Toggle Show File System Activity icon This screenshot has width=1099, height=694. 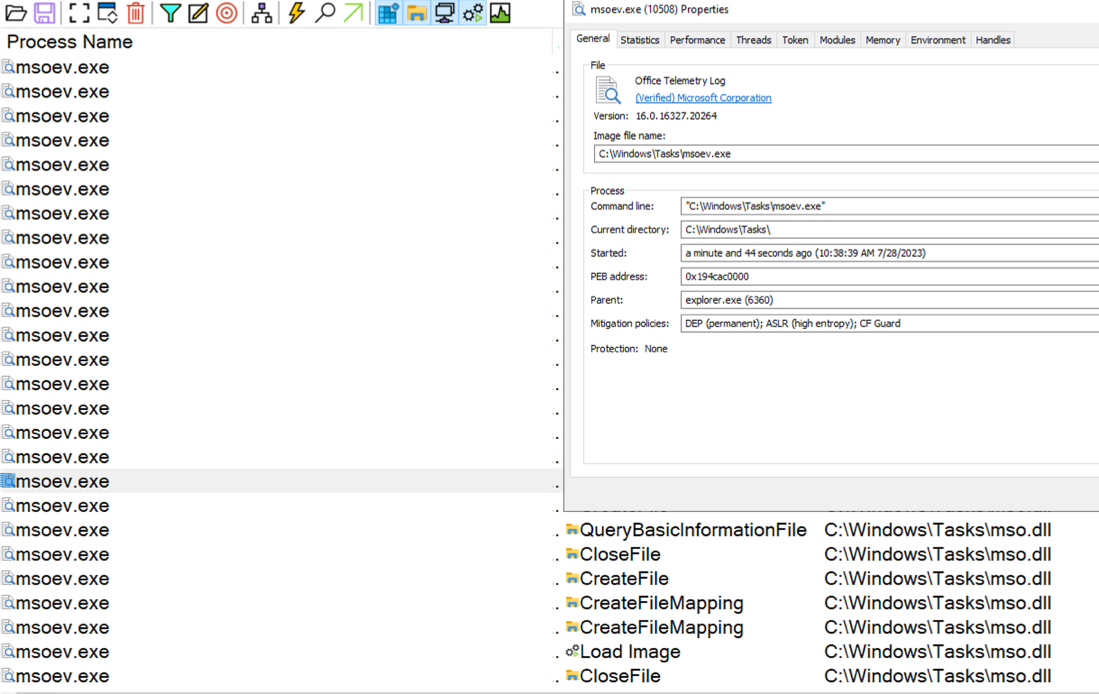pos(416,13)
